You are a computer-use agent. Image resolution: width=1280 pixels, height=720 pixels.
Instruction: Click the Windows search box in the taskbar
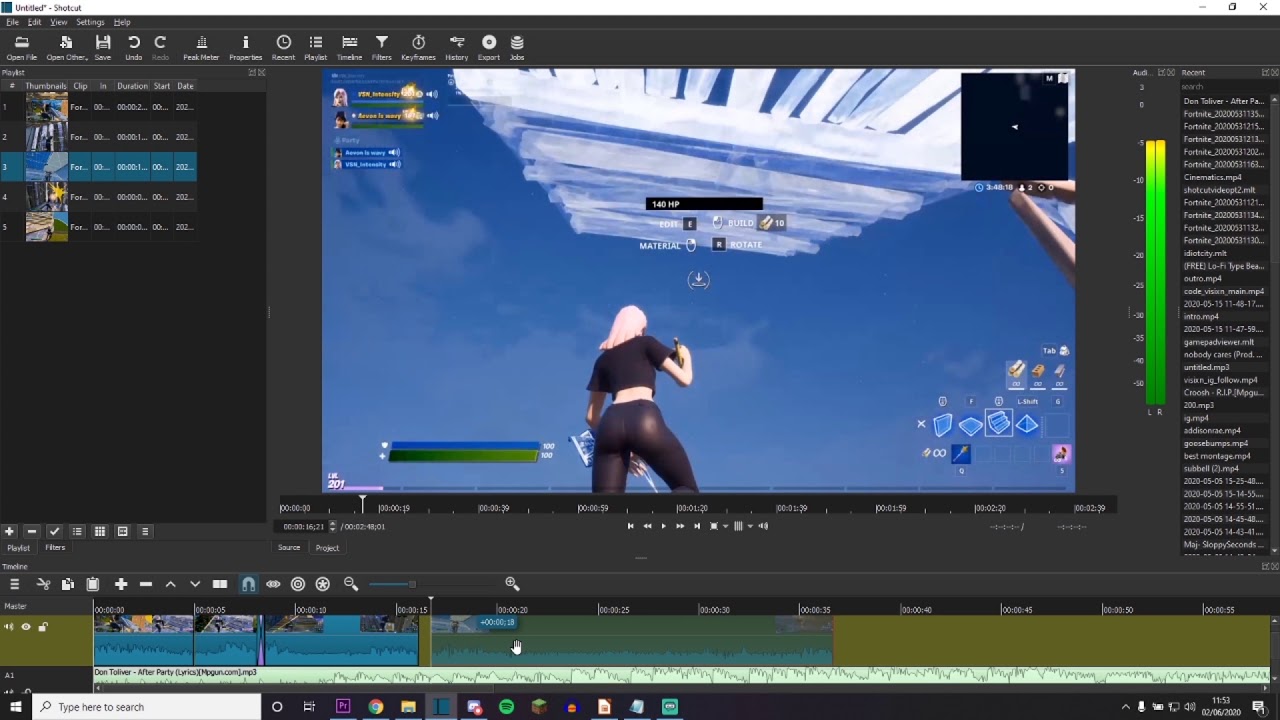coord(148,707)
